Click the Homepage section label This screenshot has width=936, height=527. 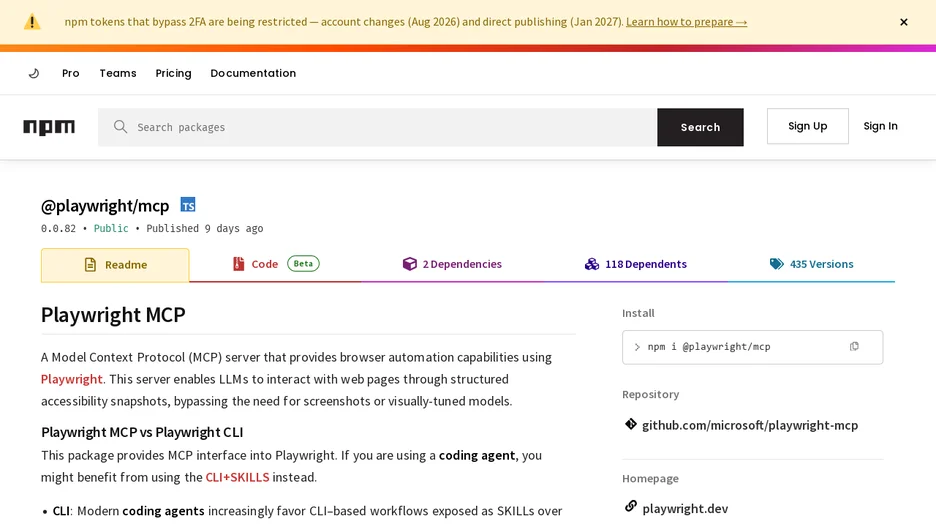(x=650, y=479)
